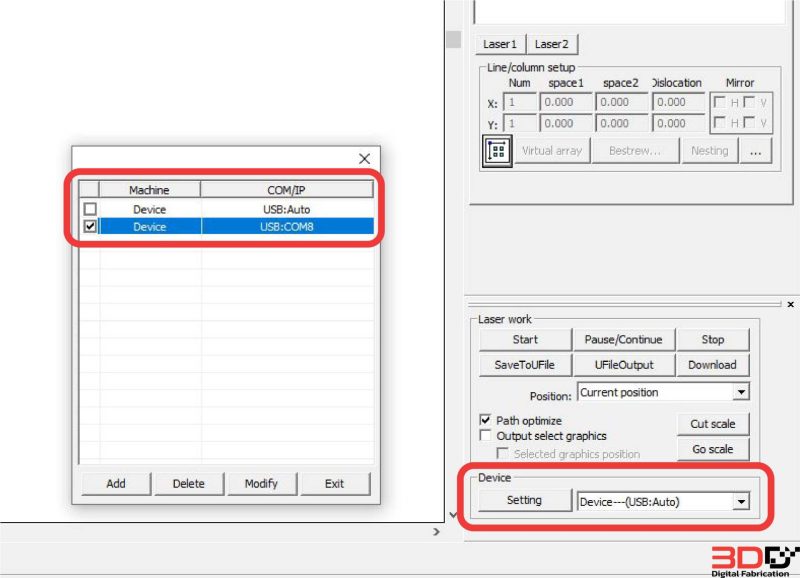Click the horizontal scrollbar right arrow
Viewport: 800px width, 578px height.
(435, 533)
